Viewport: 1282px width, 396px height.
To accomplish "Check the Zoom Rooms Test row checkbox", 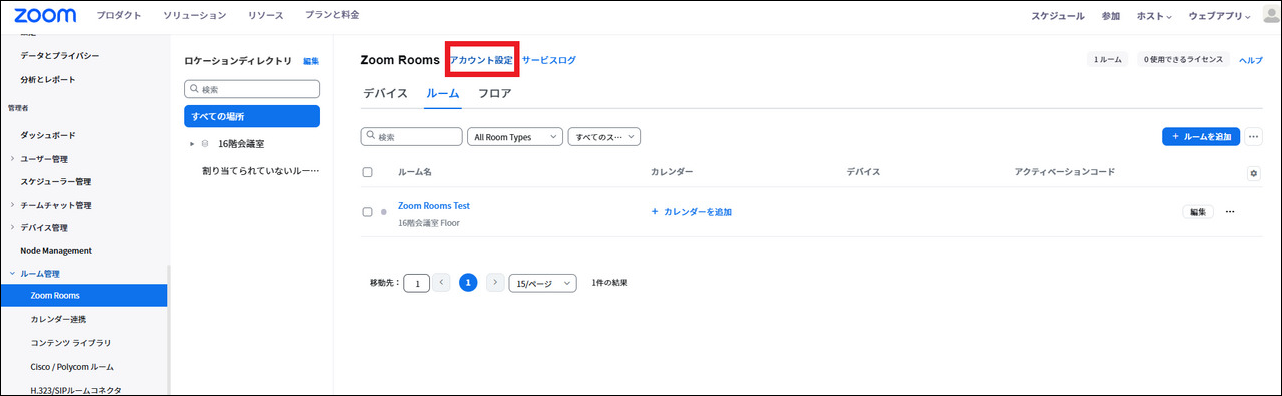I will tap(367, 212).
